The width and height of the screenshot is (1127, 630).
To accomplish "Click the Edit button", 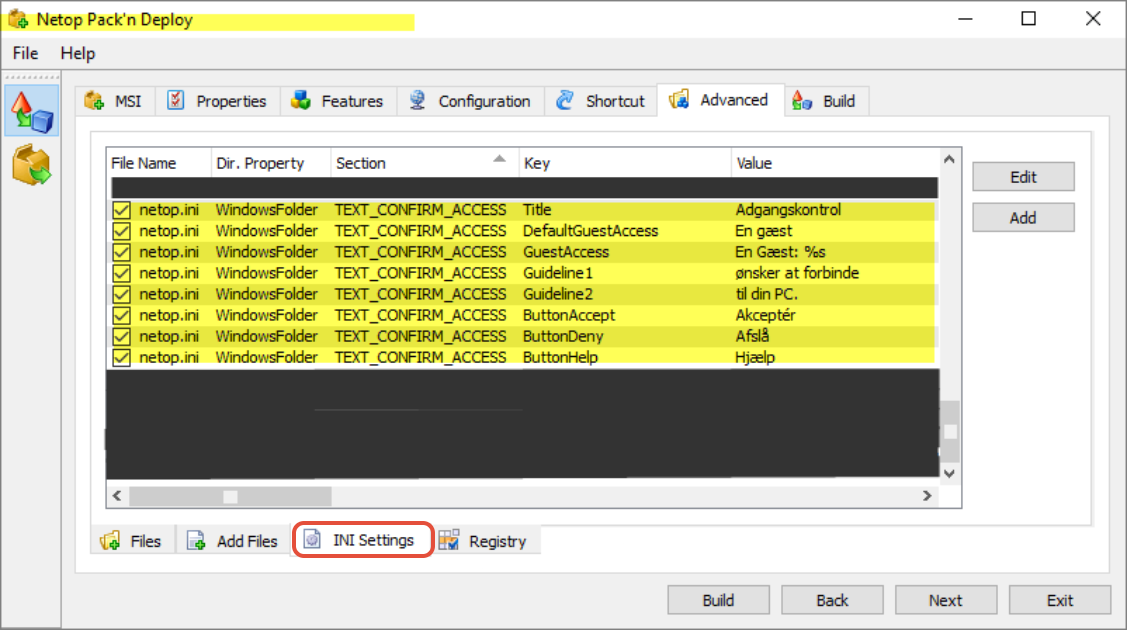I will [1024, 177].
